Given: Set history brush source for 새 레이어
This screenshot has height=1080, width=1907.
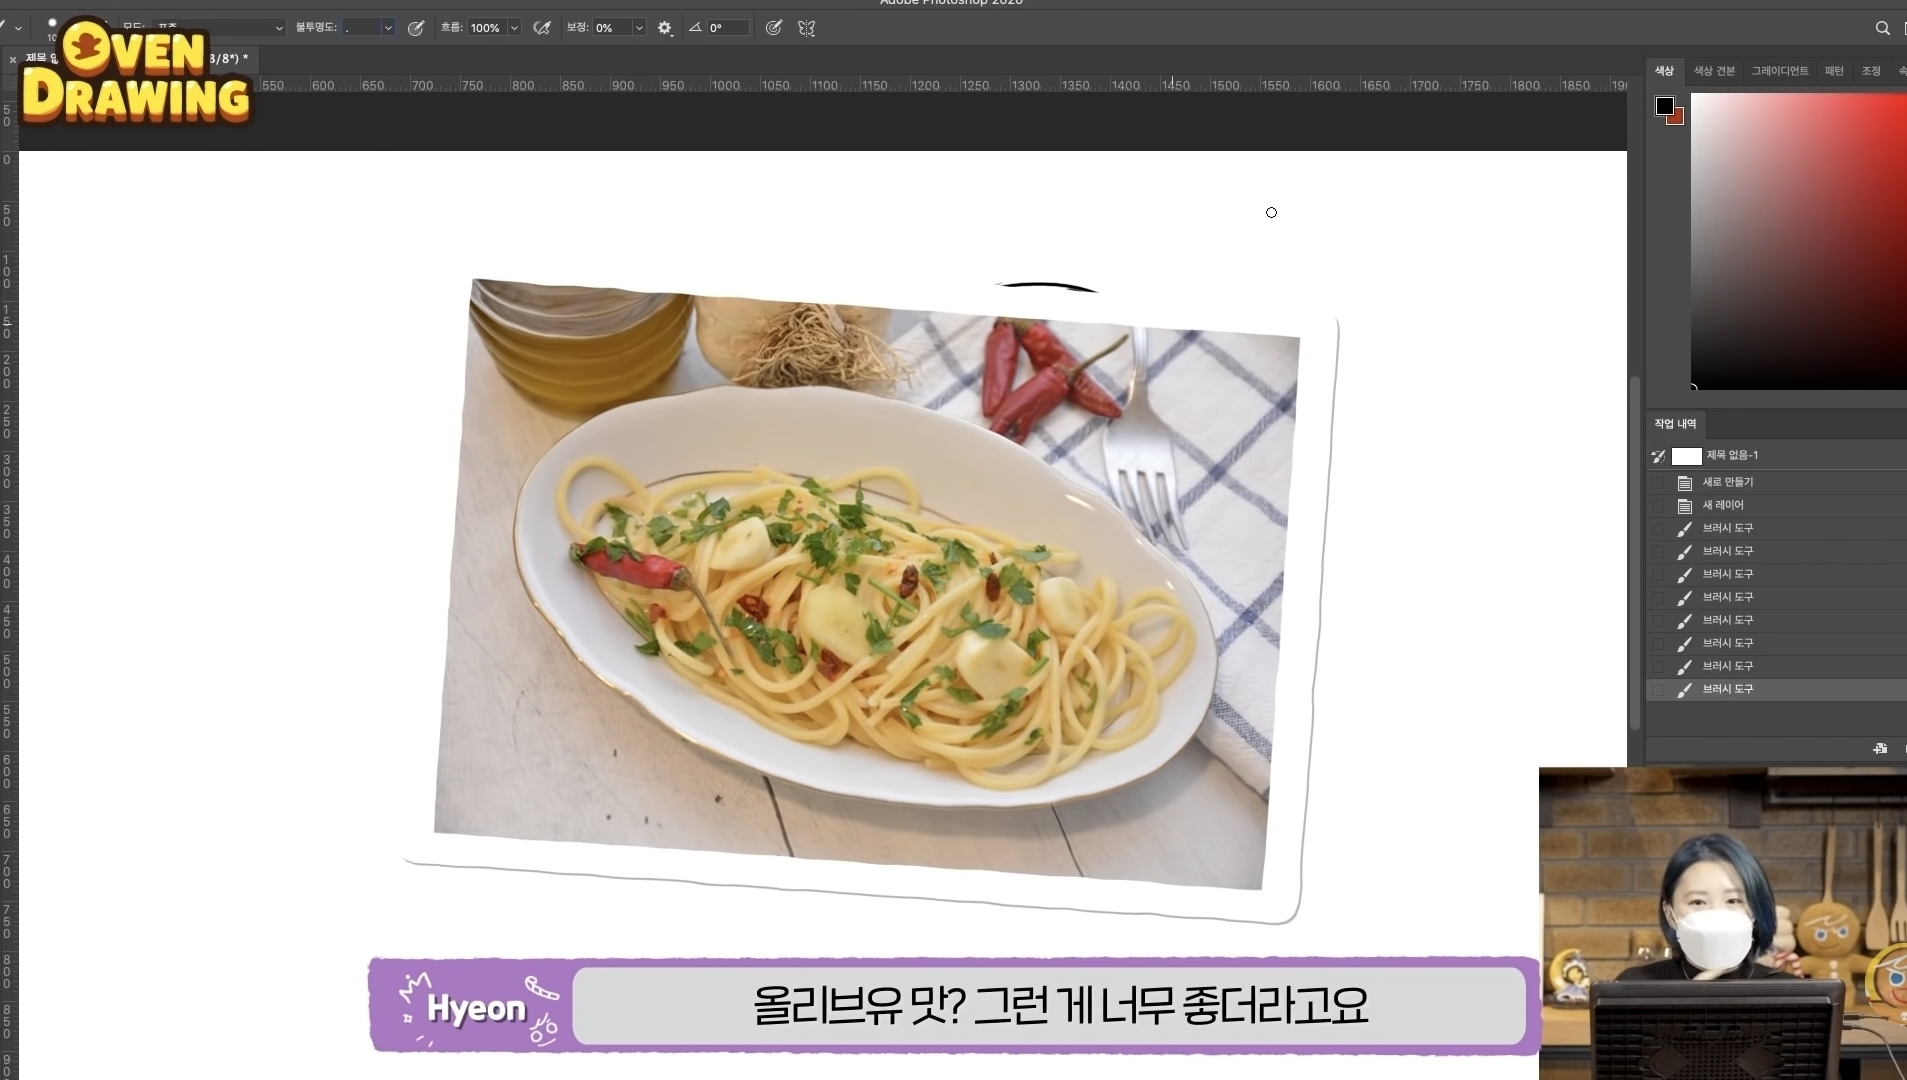Looking at the screenshot, I should pos(1659,505).
